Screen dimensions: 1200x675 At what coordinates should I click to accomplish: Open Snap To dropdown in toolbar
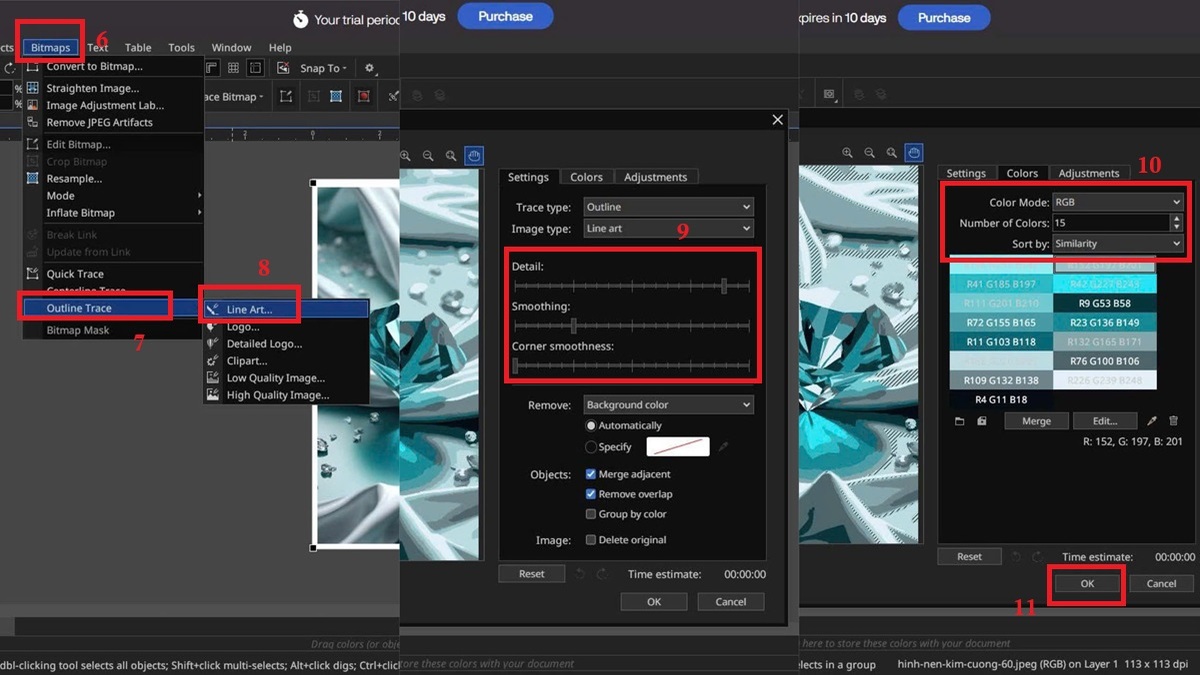click(x=324, y=68)
